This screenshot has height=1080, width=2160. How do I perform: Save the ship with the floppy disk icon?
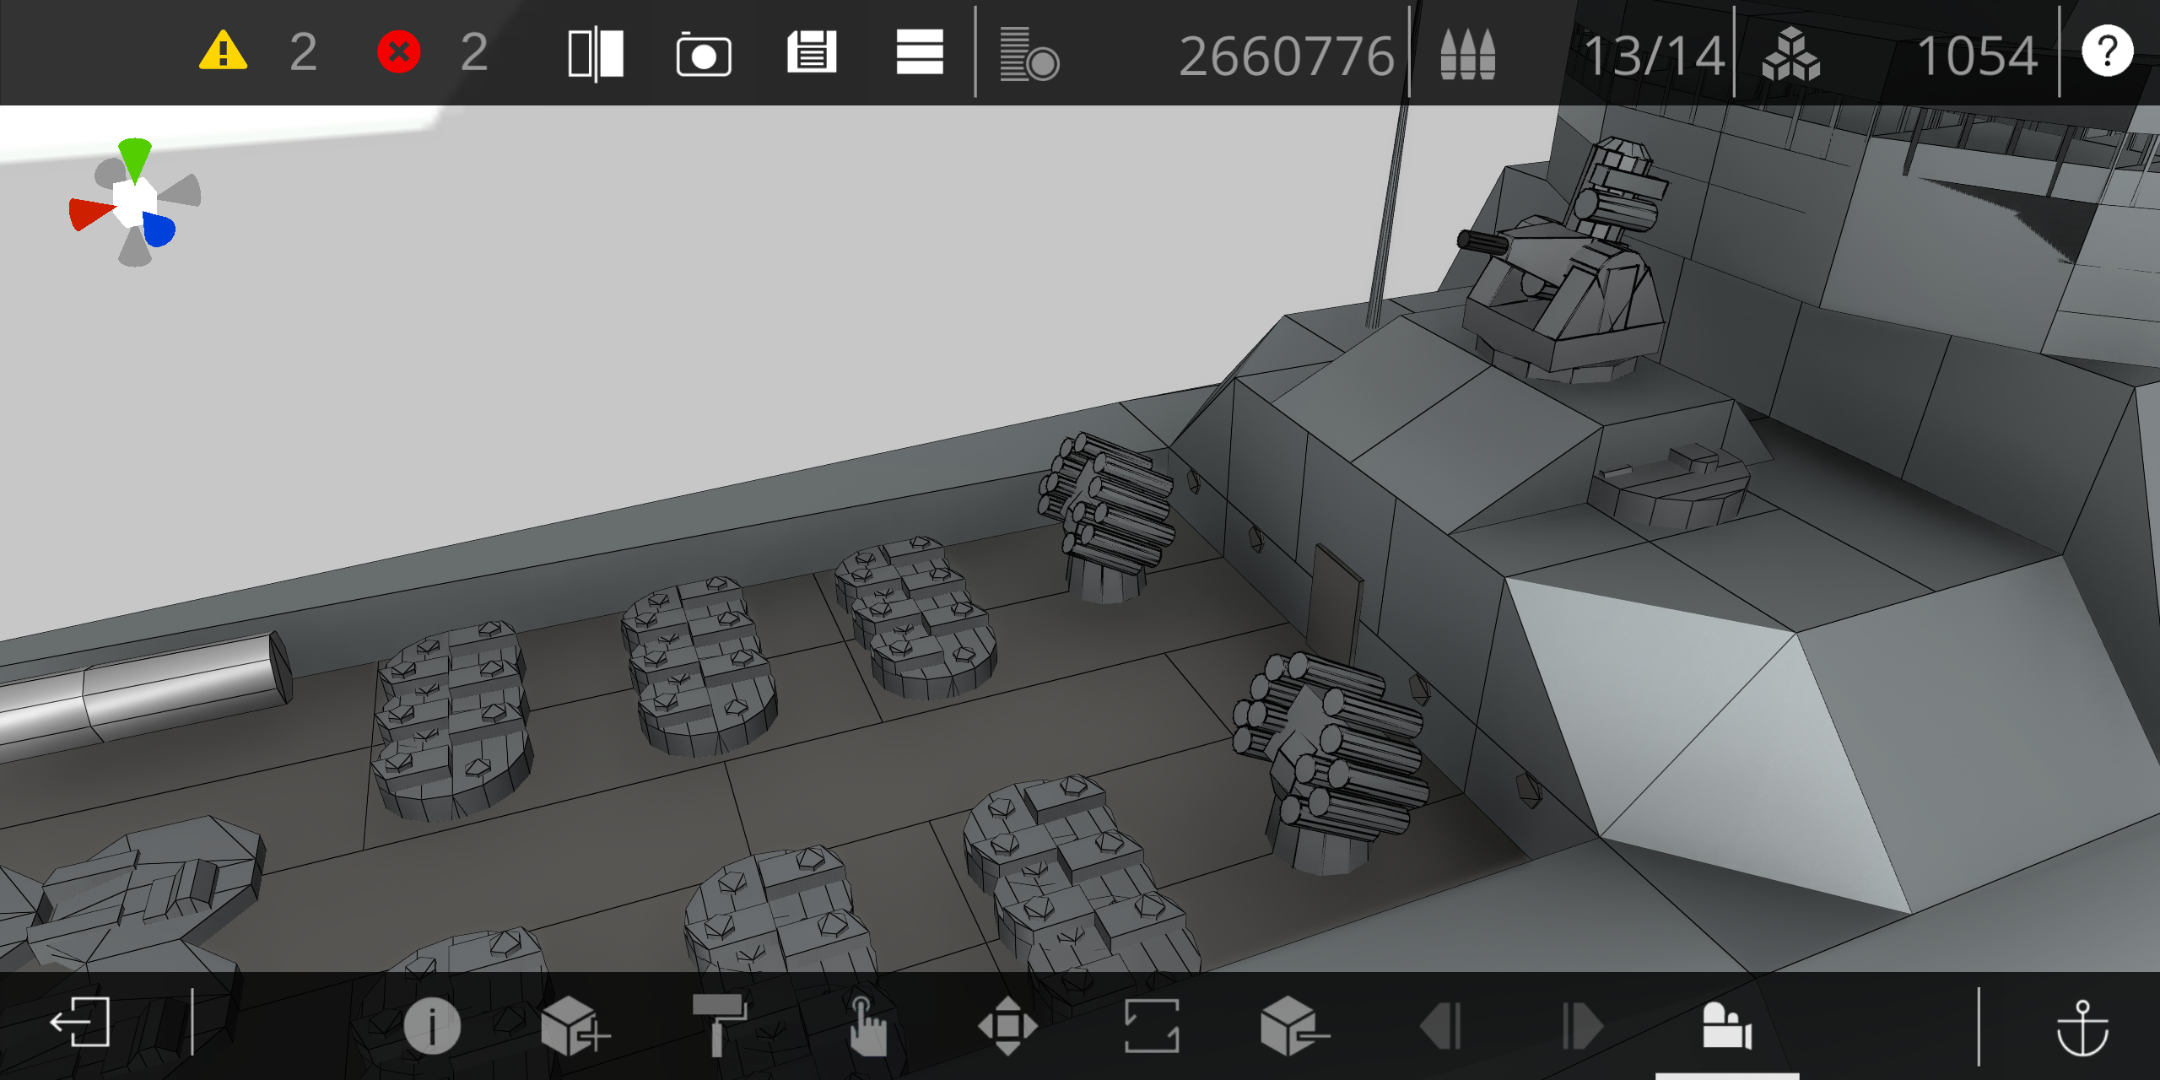pyautogui.click(x=812, y=52)
